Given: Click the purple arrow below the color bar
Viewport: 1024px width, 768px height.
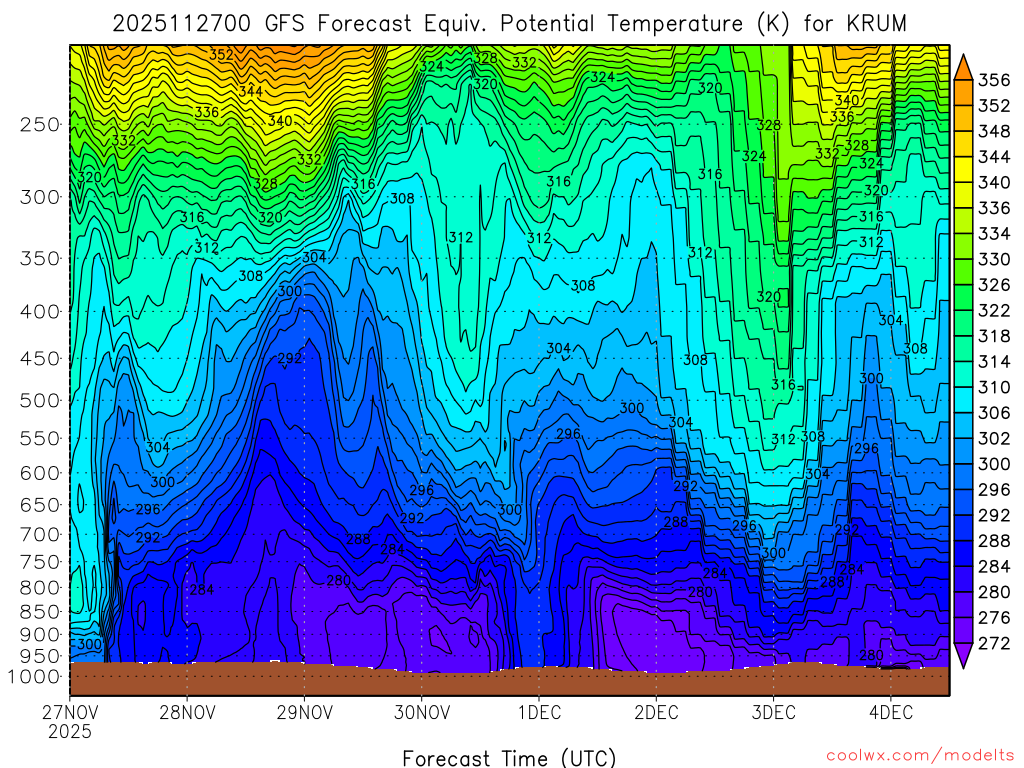Looking at the screenshot, I should (x=963, y=656).
